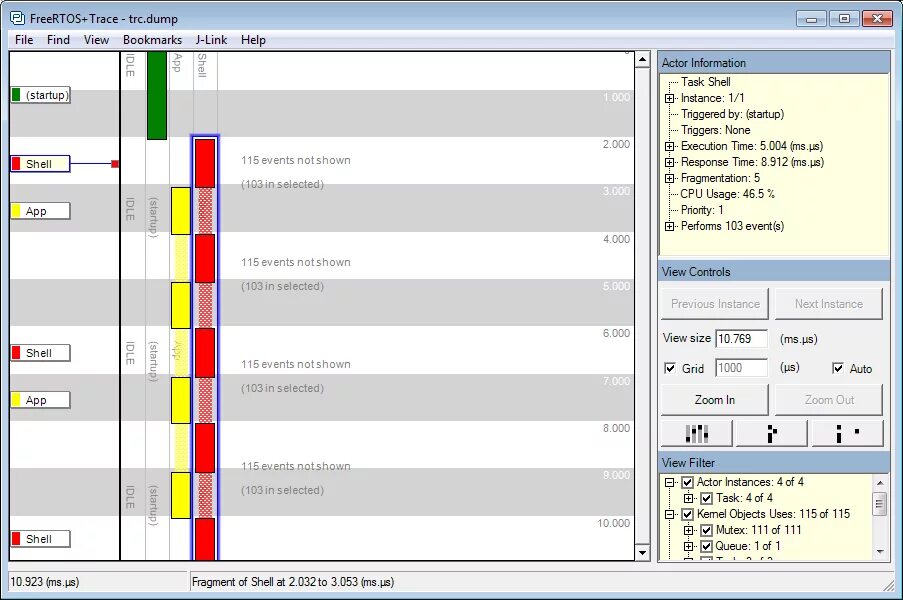The width and height of the screenshot is (903, 600).
Task: Open the Bookmarks menu
Action: [153, 40]
